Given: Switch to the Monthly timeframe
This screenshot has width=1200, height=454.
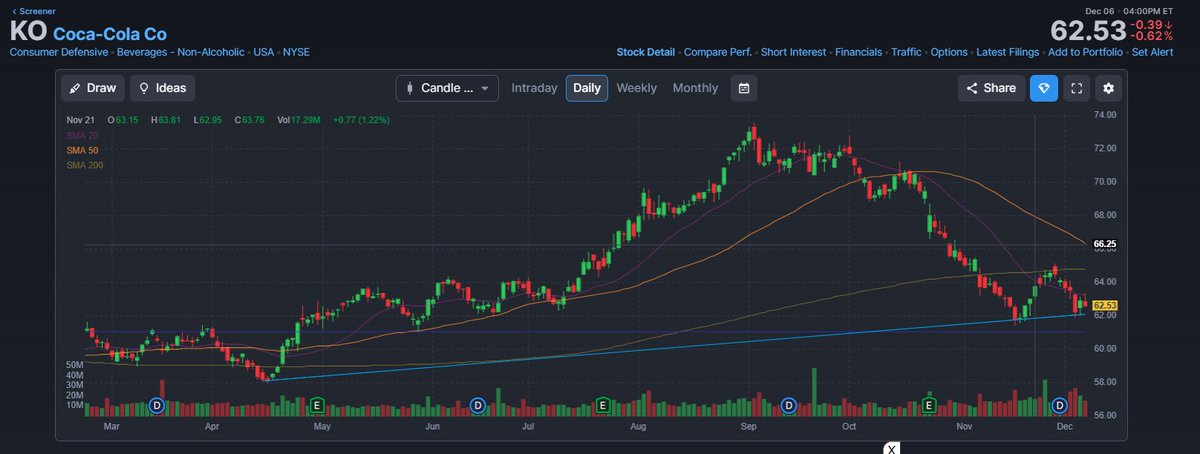Looking at the screenshot, I should [x=695, y=88].
